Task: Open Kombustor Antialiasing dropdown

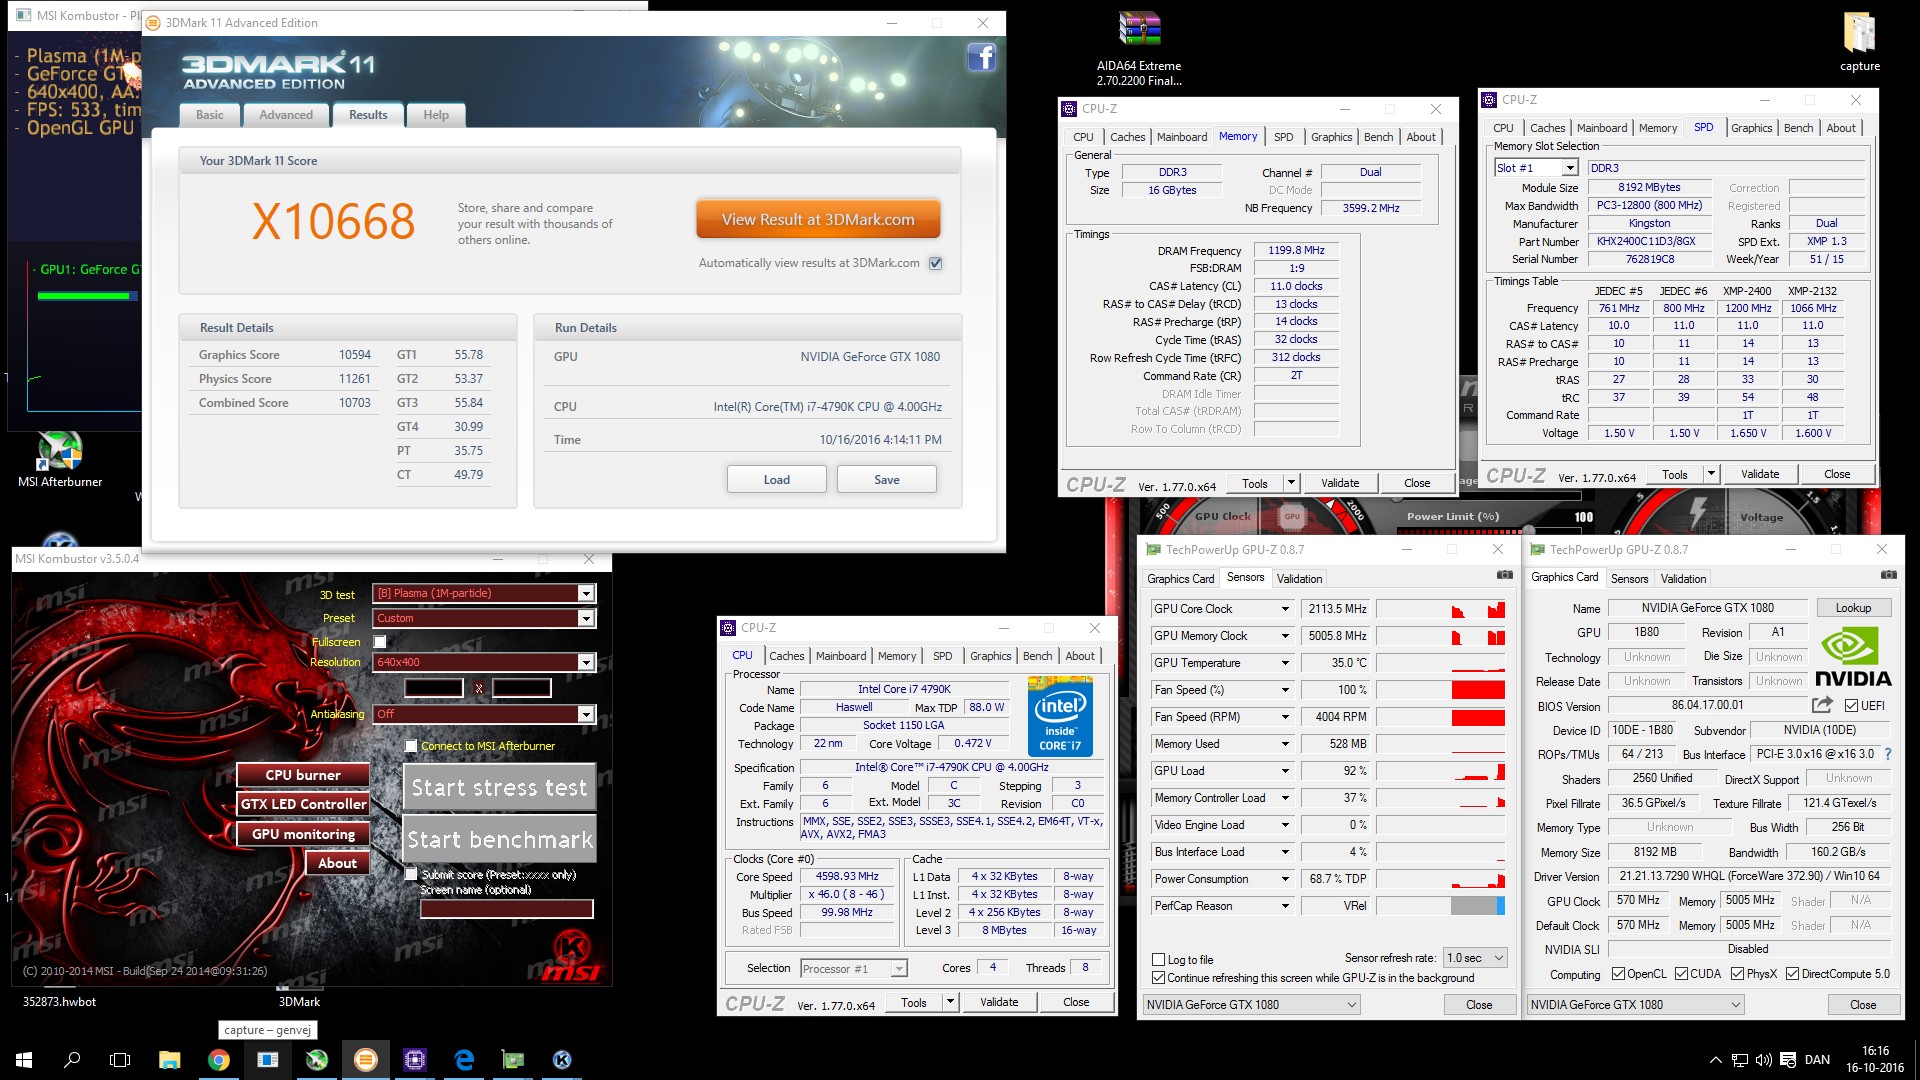Action: point(586,714)
